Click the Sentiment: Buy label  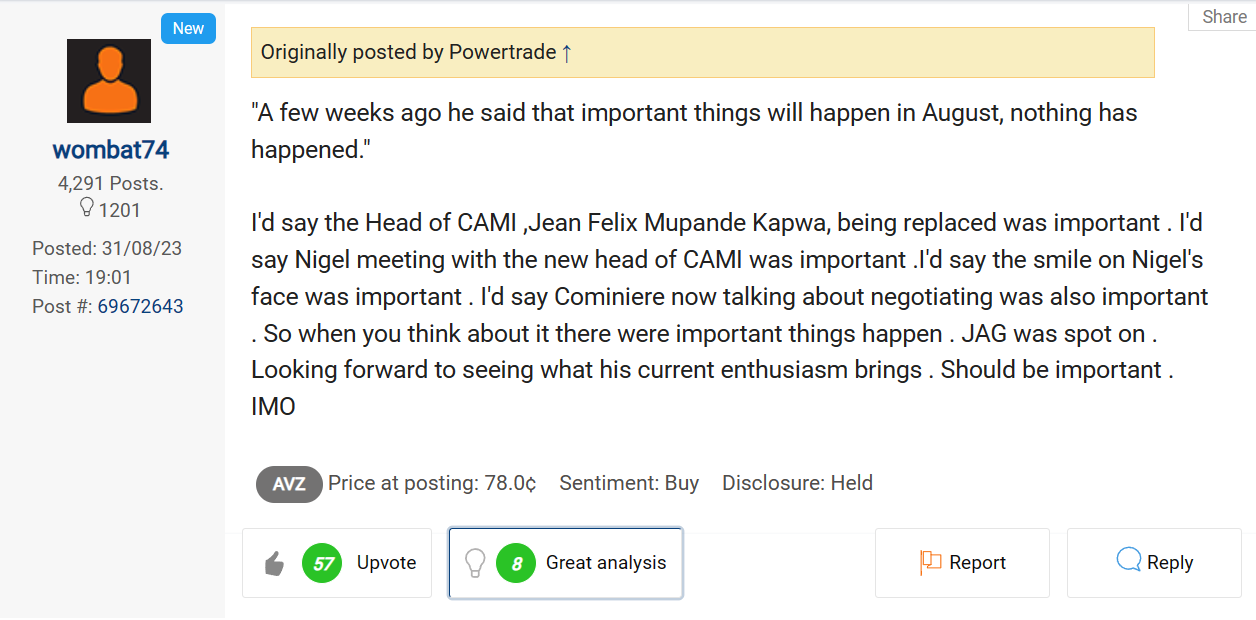tap(629, 484)
